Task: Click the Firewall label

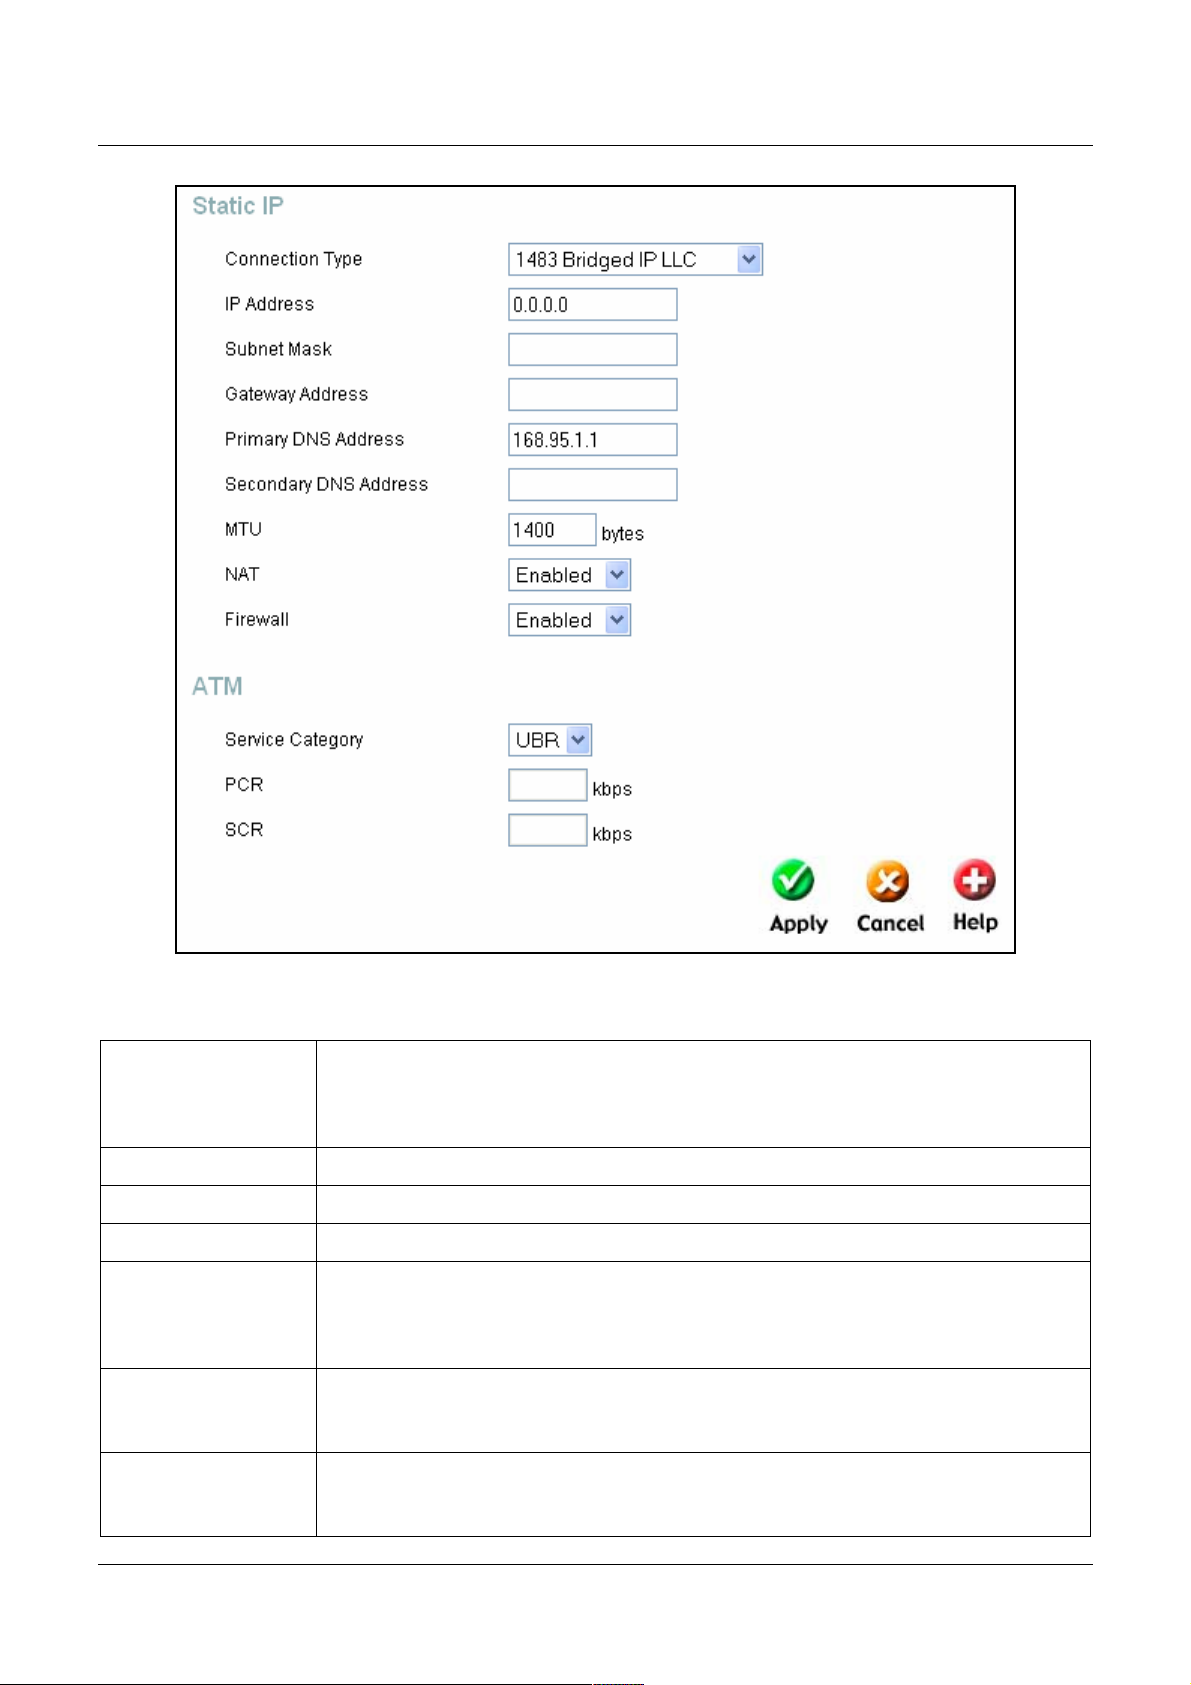Action: (257, 619)
